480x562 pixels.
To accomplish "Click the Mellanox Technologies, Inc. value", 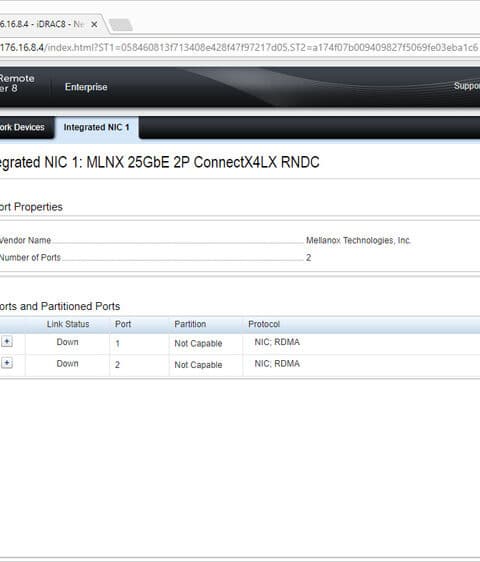I will tap(358, 240).
